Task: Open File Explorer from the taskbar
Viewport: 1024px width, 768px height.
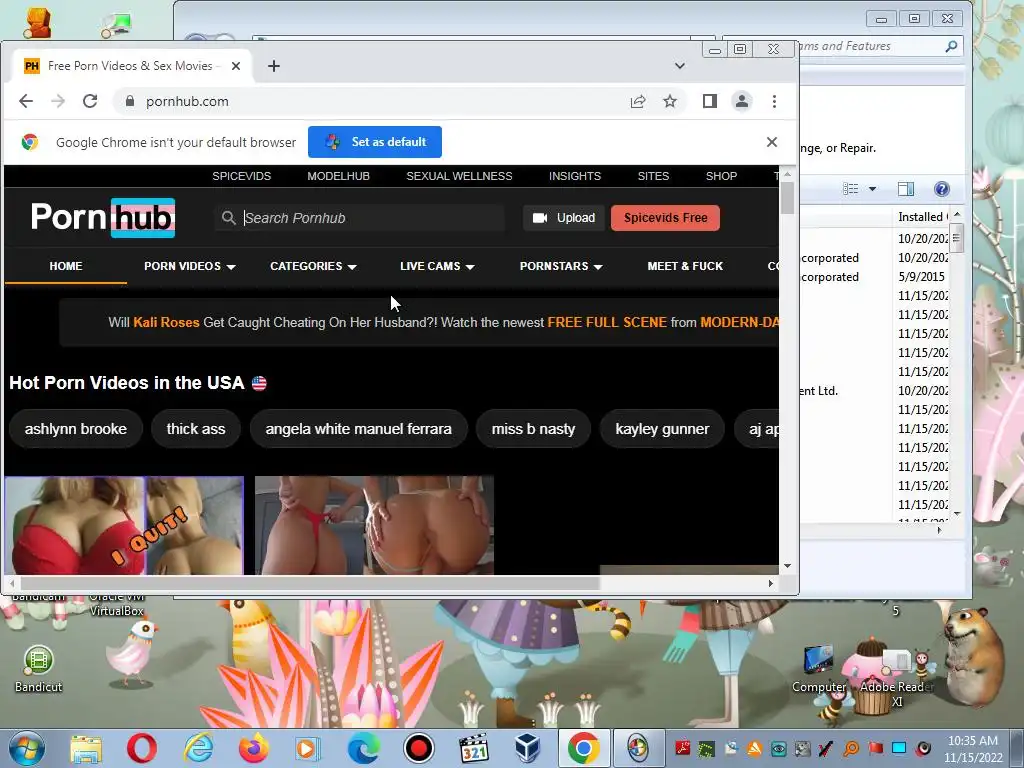Action: 86,749
